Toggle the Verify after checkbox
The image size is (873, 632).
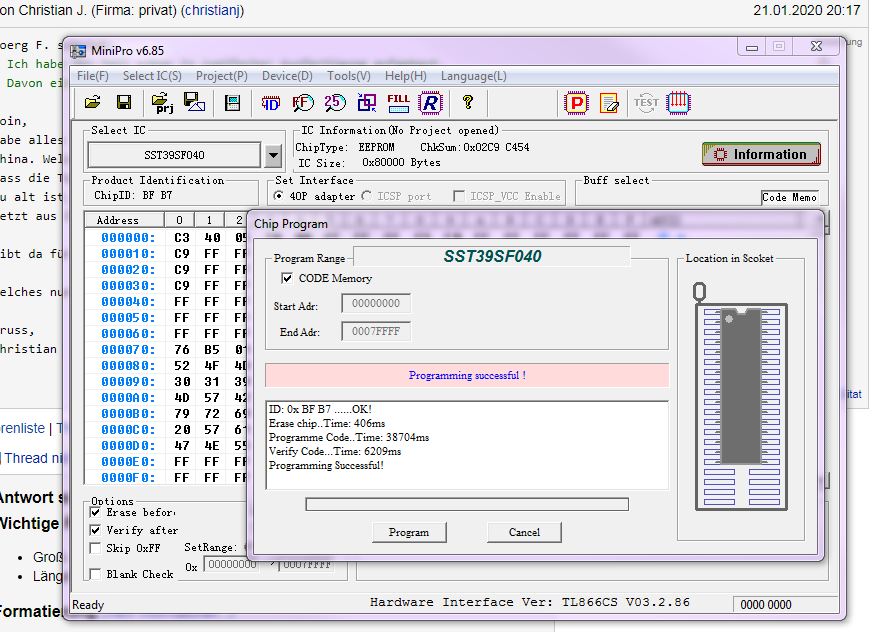[95, 530]
